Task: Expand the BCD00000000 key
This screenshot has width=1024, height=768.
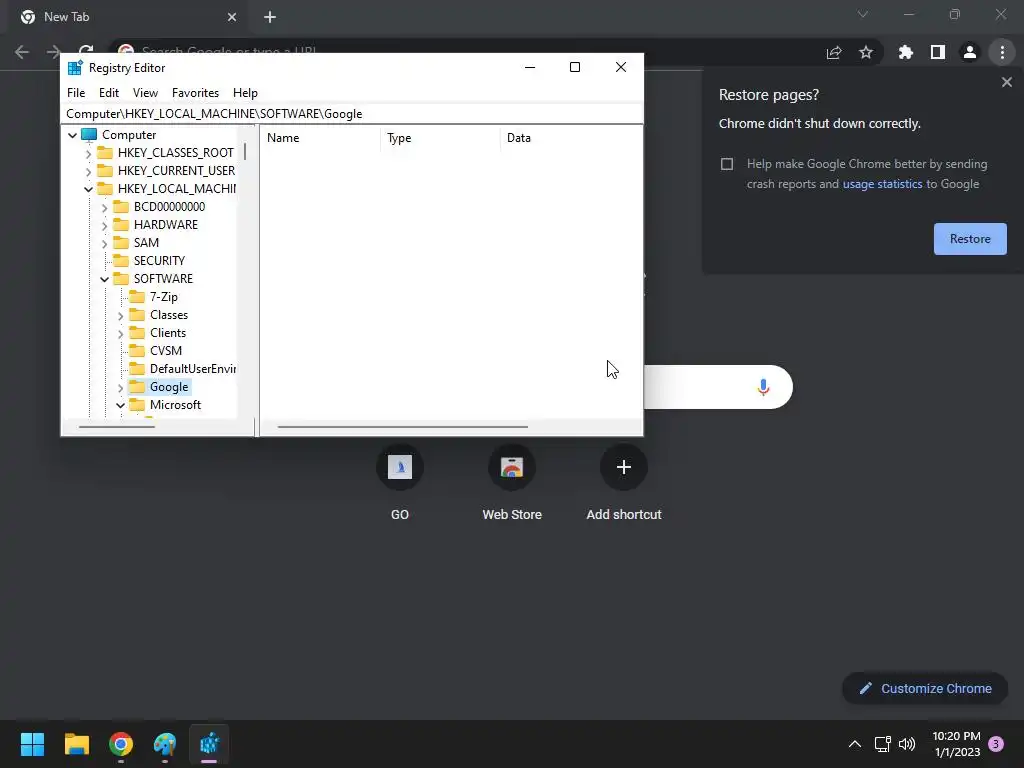Action: pos(104,208)
